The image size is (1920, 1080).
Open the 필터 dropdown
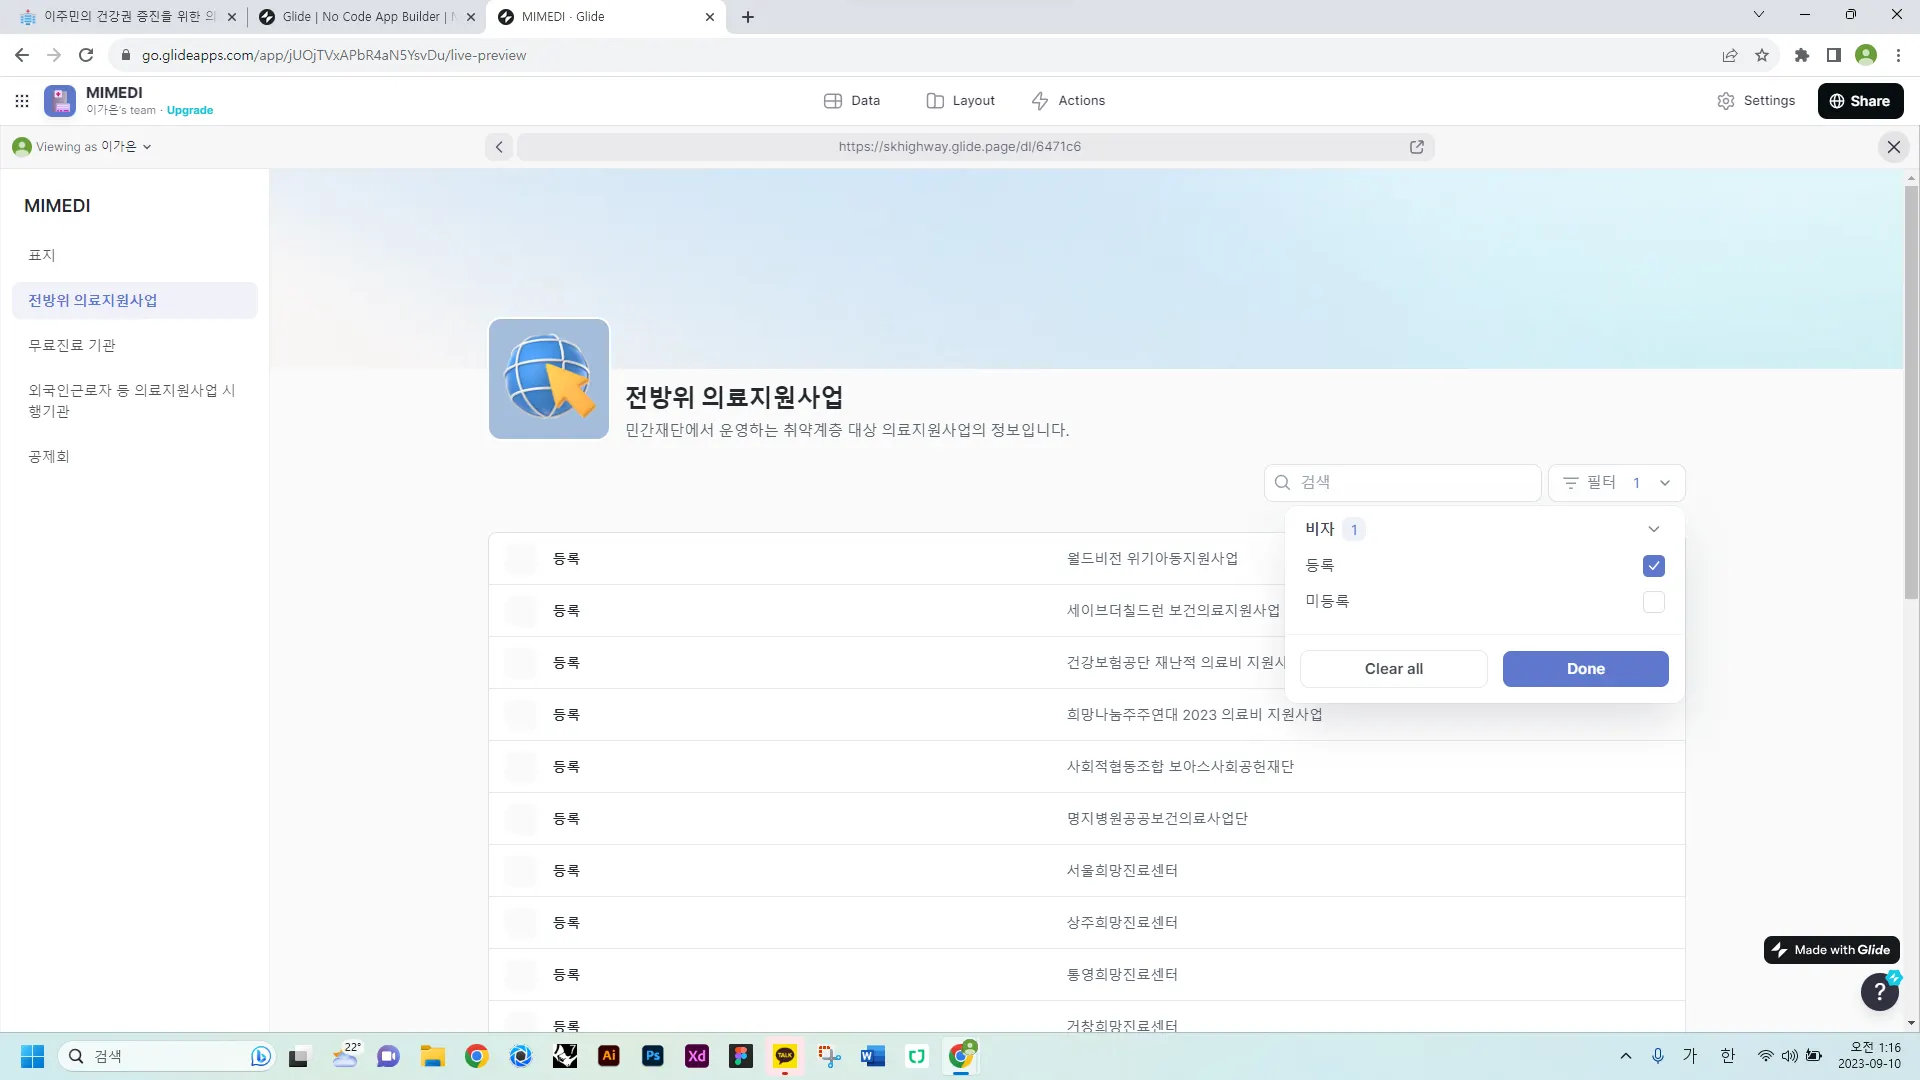click(1616, 483)
